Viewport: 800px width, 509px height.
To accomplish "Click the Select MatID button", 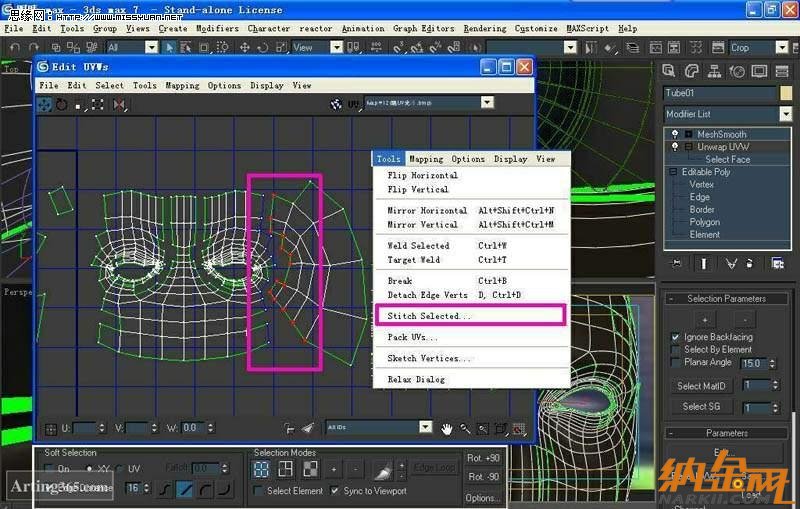I will point(701,386).
